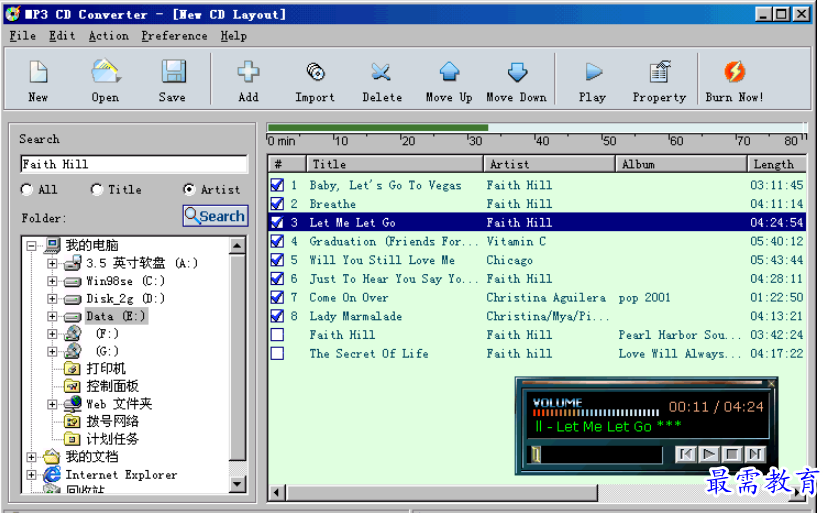Check the box for The Secret Of Life
The image size is (828, 513).
pos(277,354)
